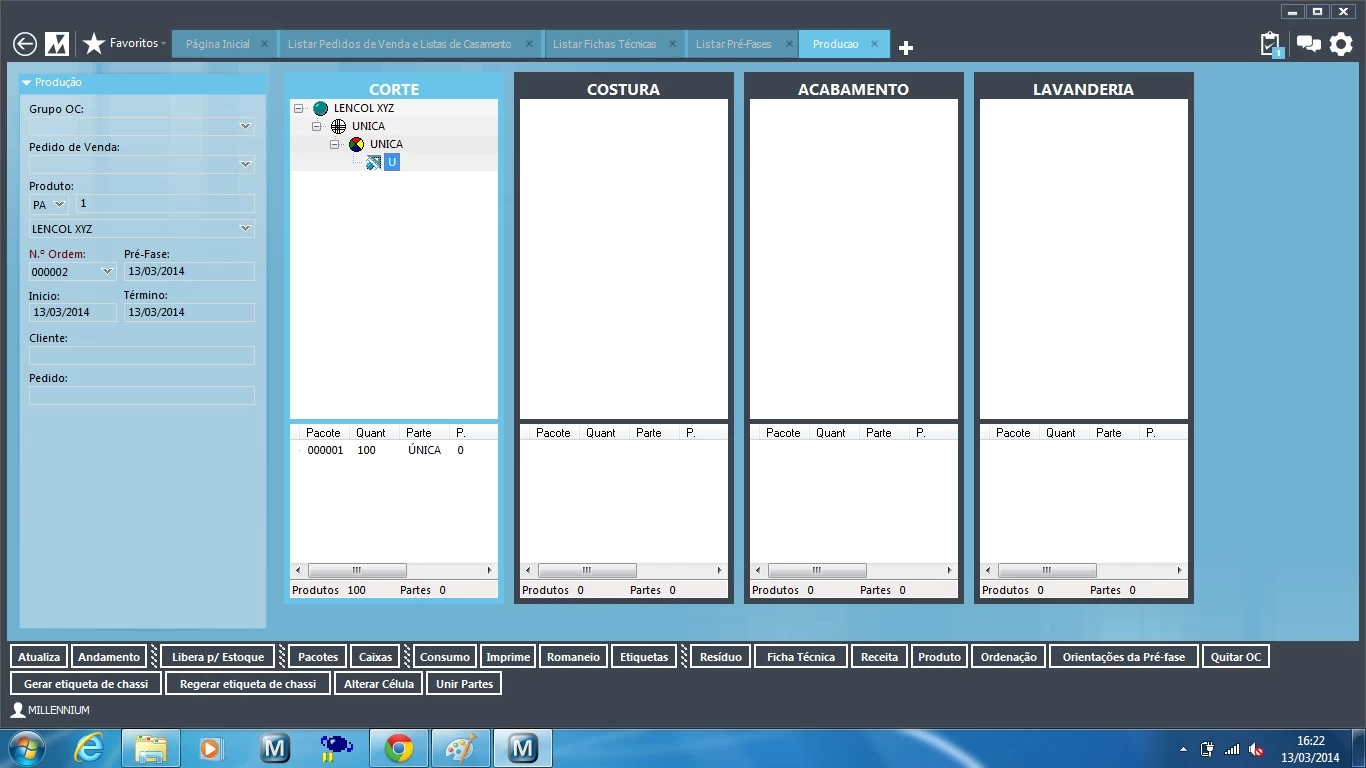This screenshot has width=1366, height=768.
Task: Select package 000001 row in CORTE
Action: click(x=325, y=451)
